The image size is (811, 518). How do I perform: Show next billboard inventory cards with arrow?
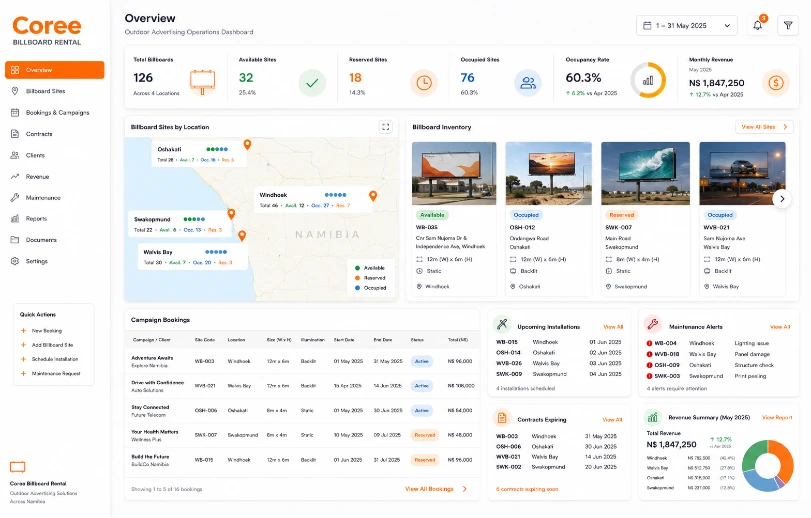pos(782,199)
